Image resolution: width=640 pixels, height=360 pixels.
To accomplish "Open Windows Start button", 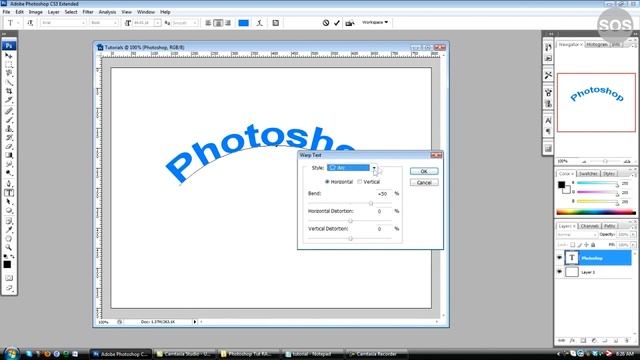I will click(11, 353).
